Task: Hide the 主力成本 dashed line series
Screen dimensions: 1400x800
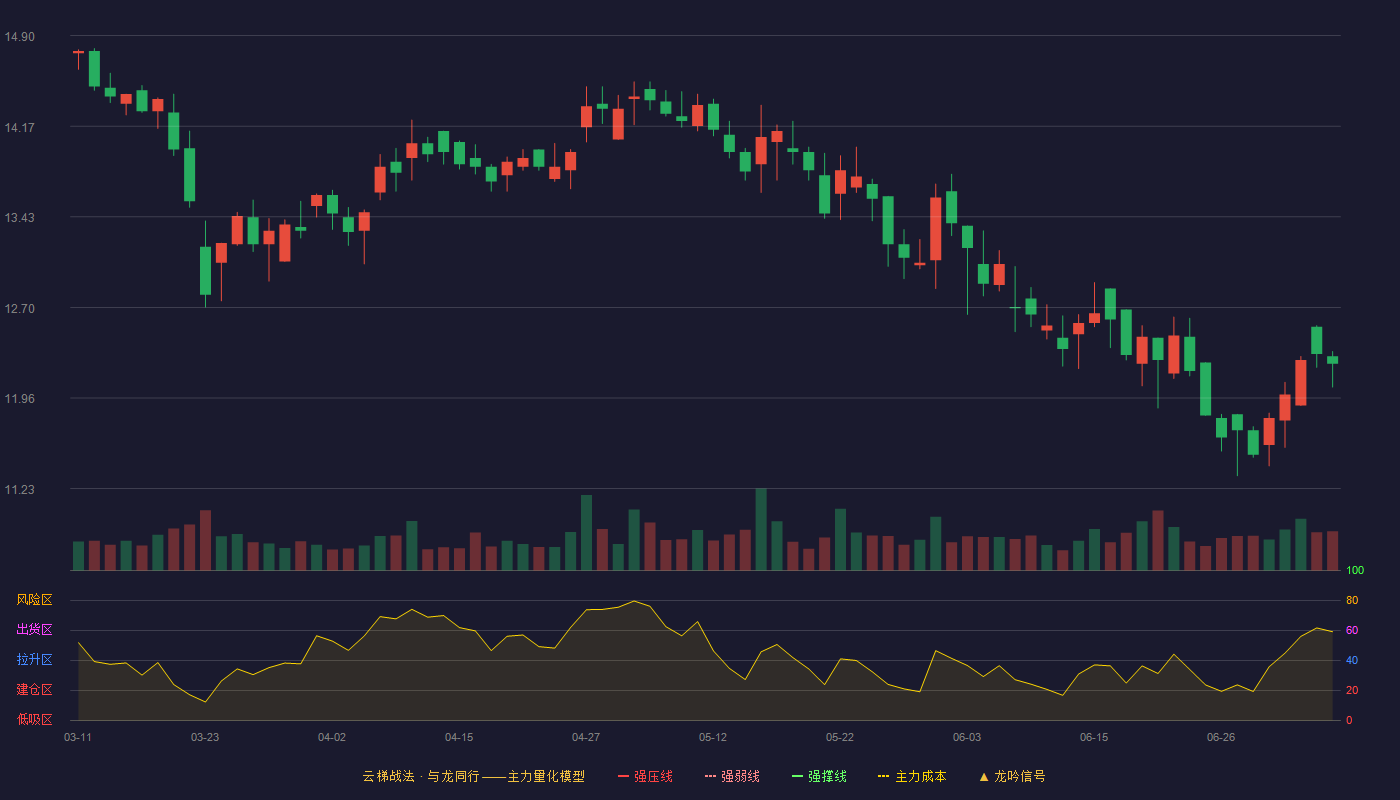Action: [x=912, y=776]
